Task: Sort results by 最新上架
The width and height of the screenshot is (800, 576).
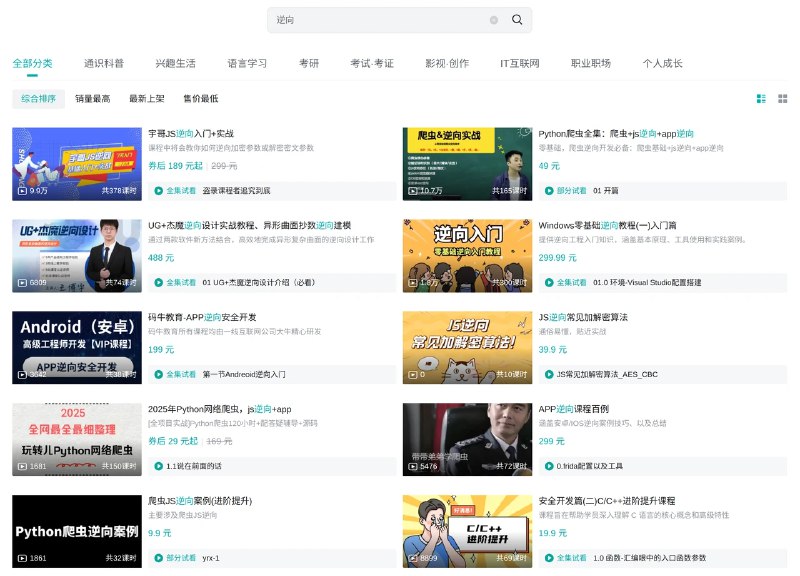Action: tap(146, 99)
